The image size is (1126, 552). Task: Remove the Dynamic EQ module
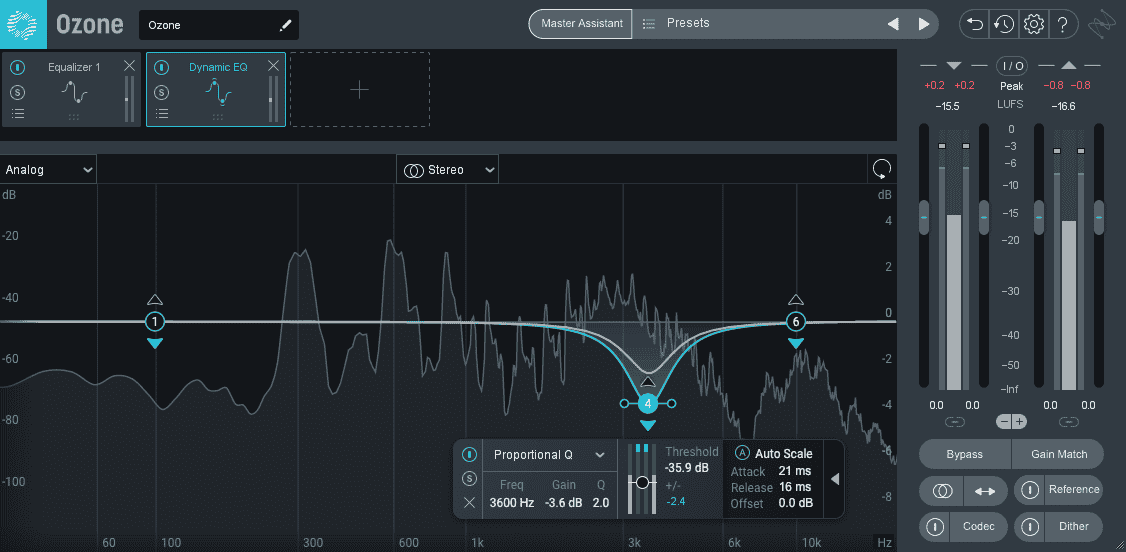[x=274, y=66]
